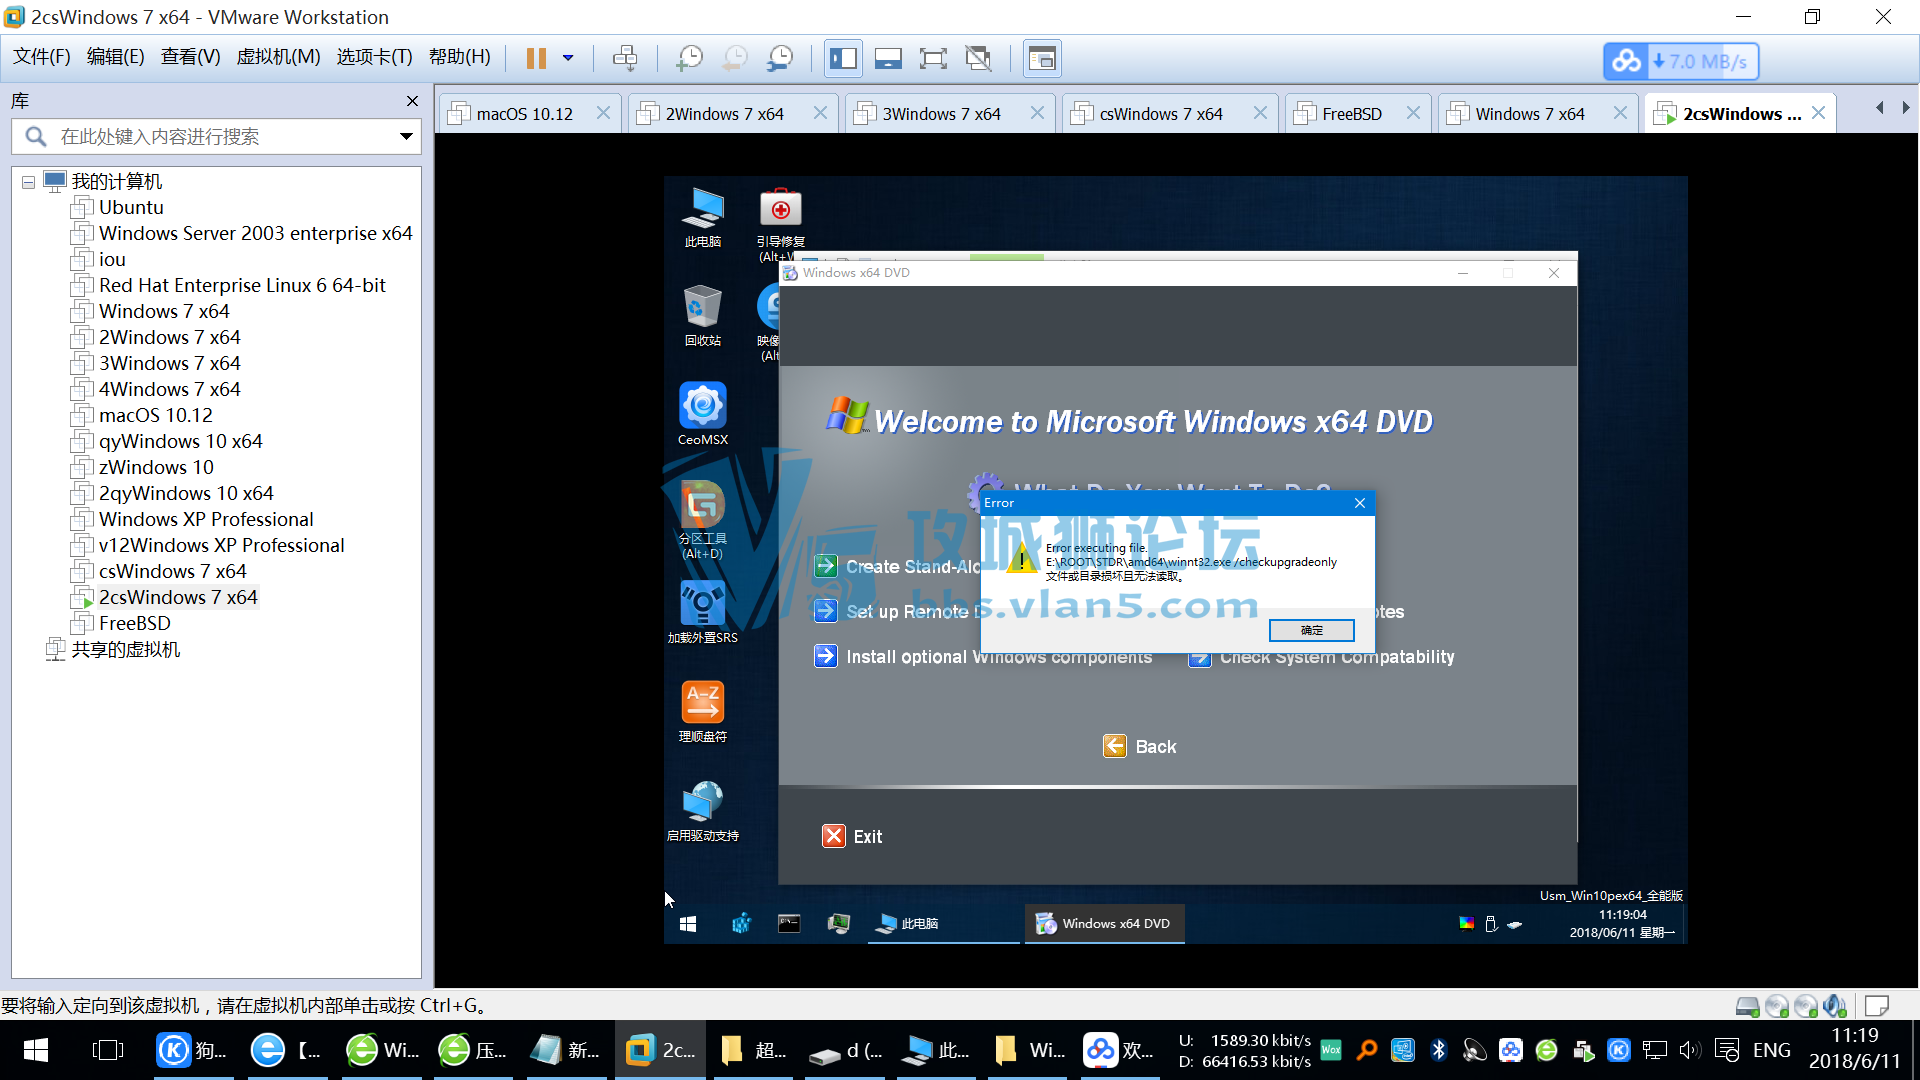Image resolution: width=1920 pixels, height=1080 pixels.
Task: Click host Windows start button
Action: 36,1050
